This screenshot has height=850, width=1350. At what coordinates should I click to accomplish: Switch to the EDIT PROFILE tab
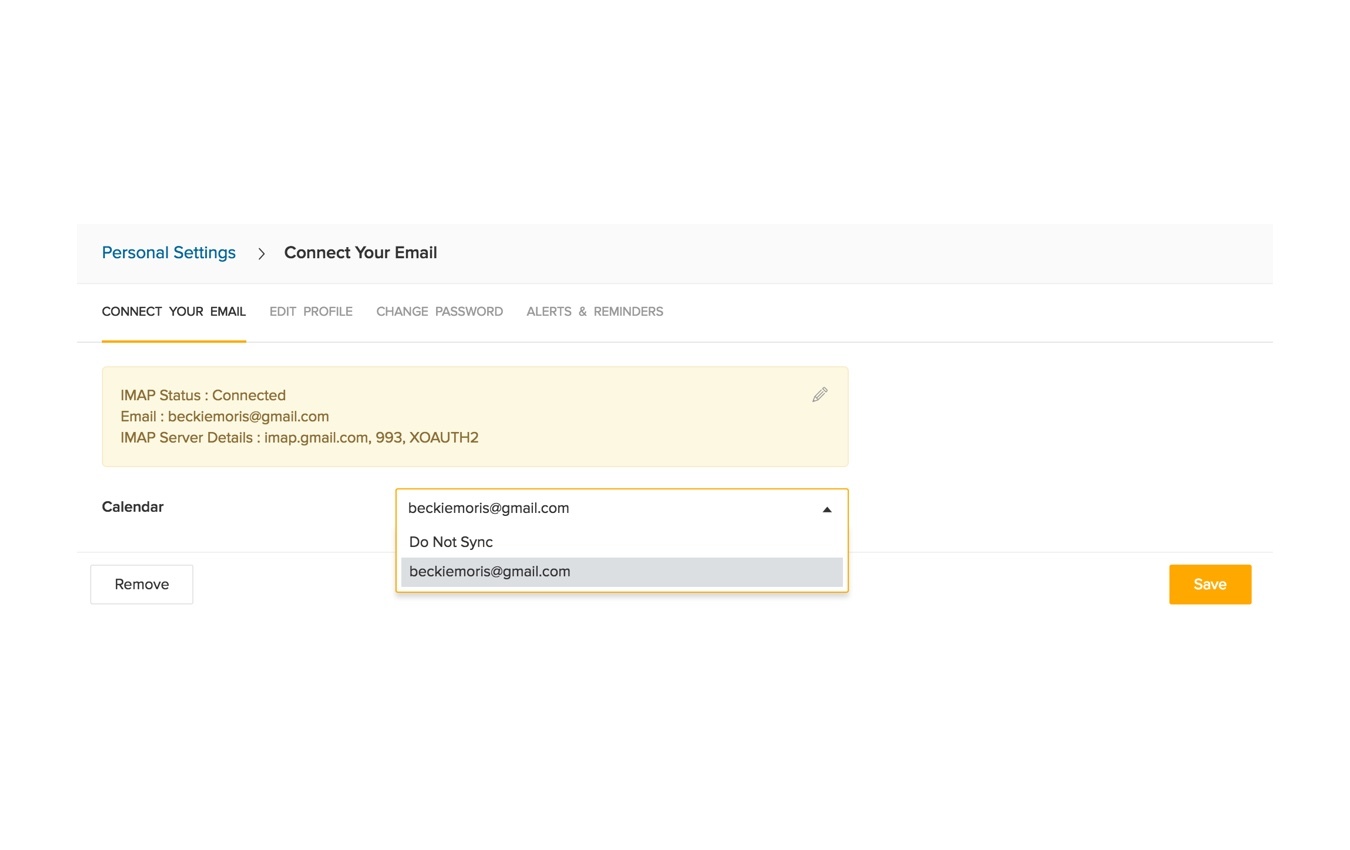click(310, 311)
